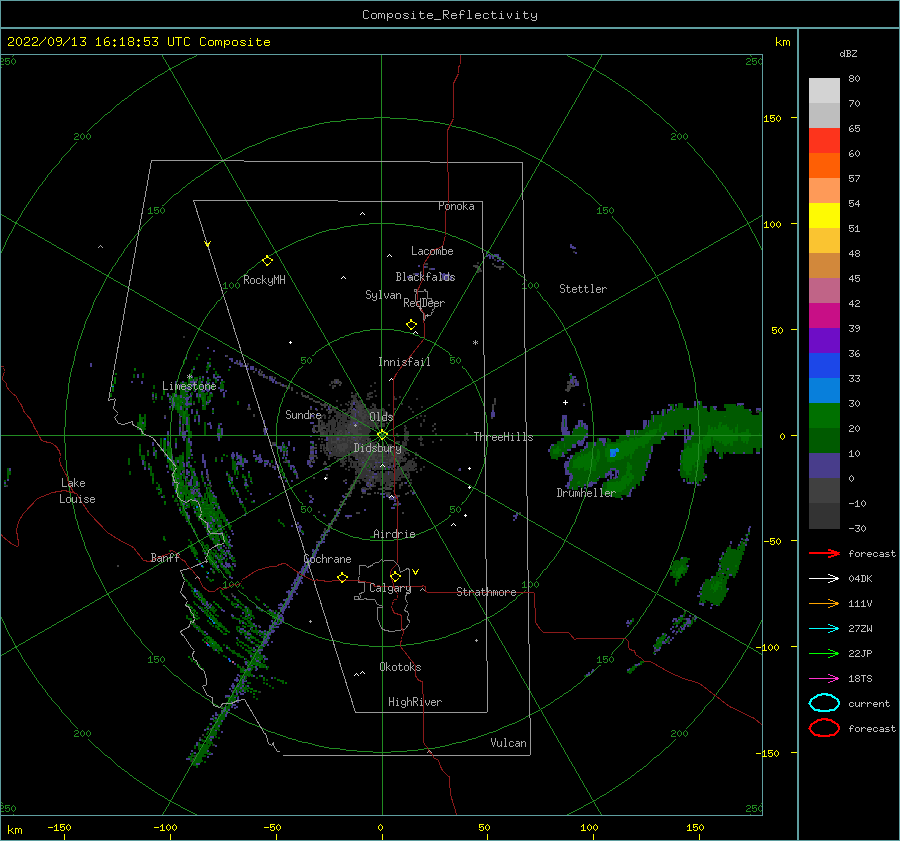The height and width of the screenshot is (841, 900).
Task: Select the orange 111V arrow legend icon
Action: tap(824, 603)
